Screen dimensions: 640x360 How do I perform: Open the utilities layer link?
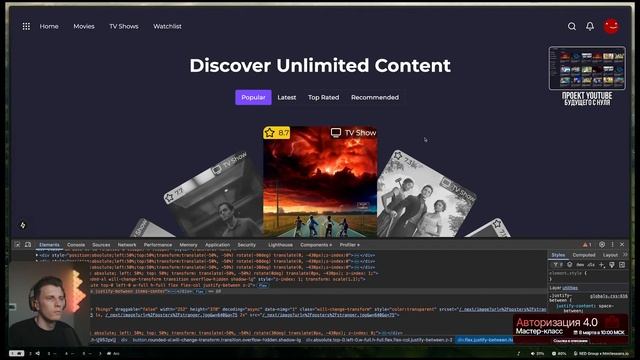coord(570,288)
